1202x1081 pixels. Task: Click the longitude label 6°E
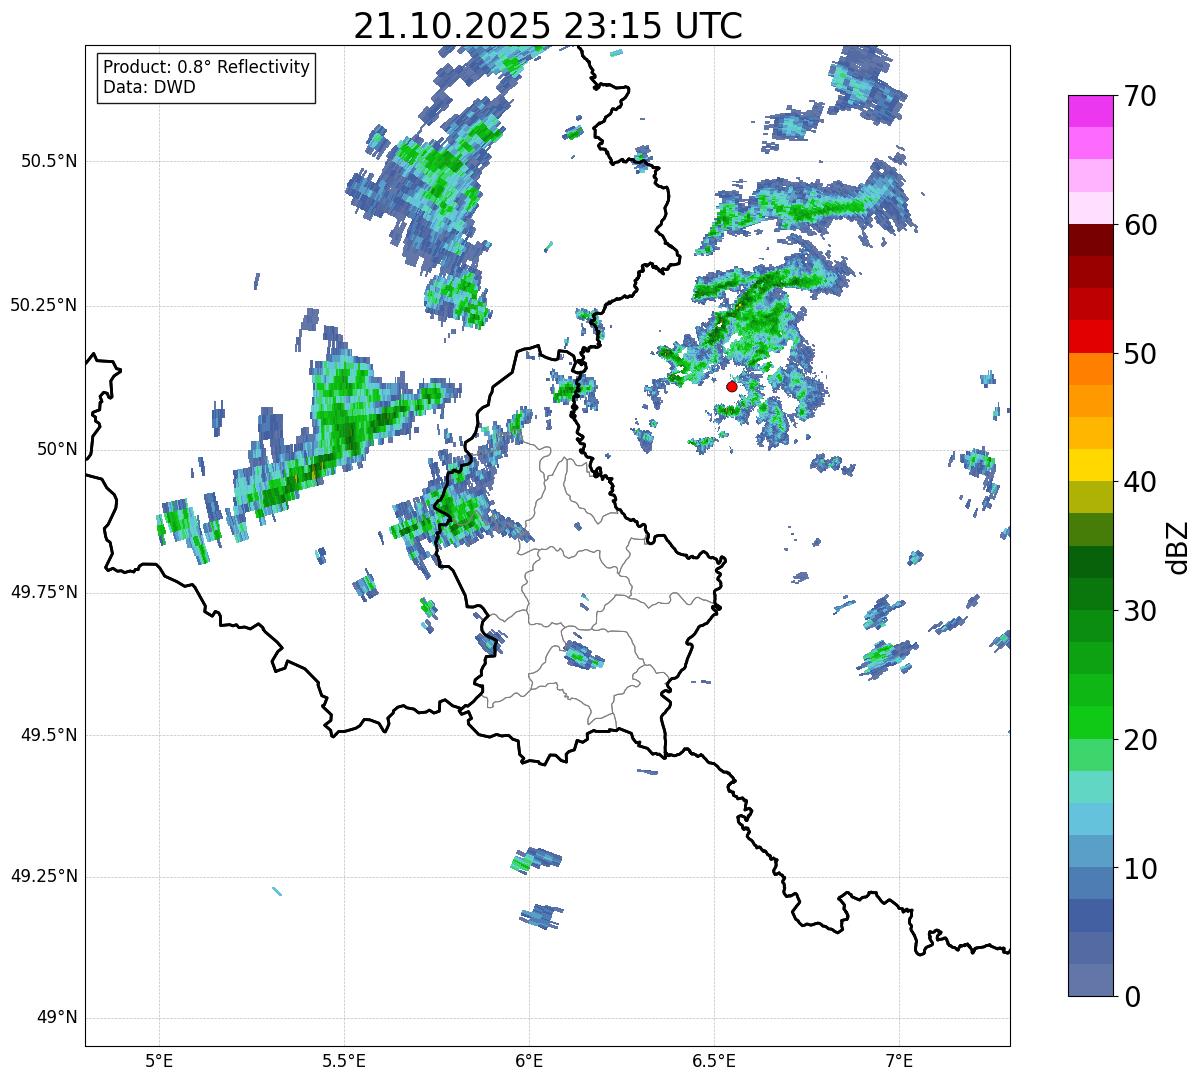tap(529, 1061)
